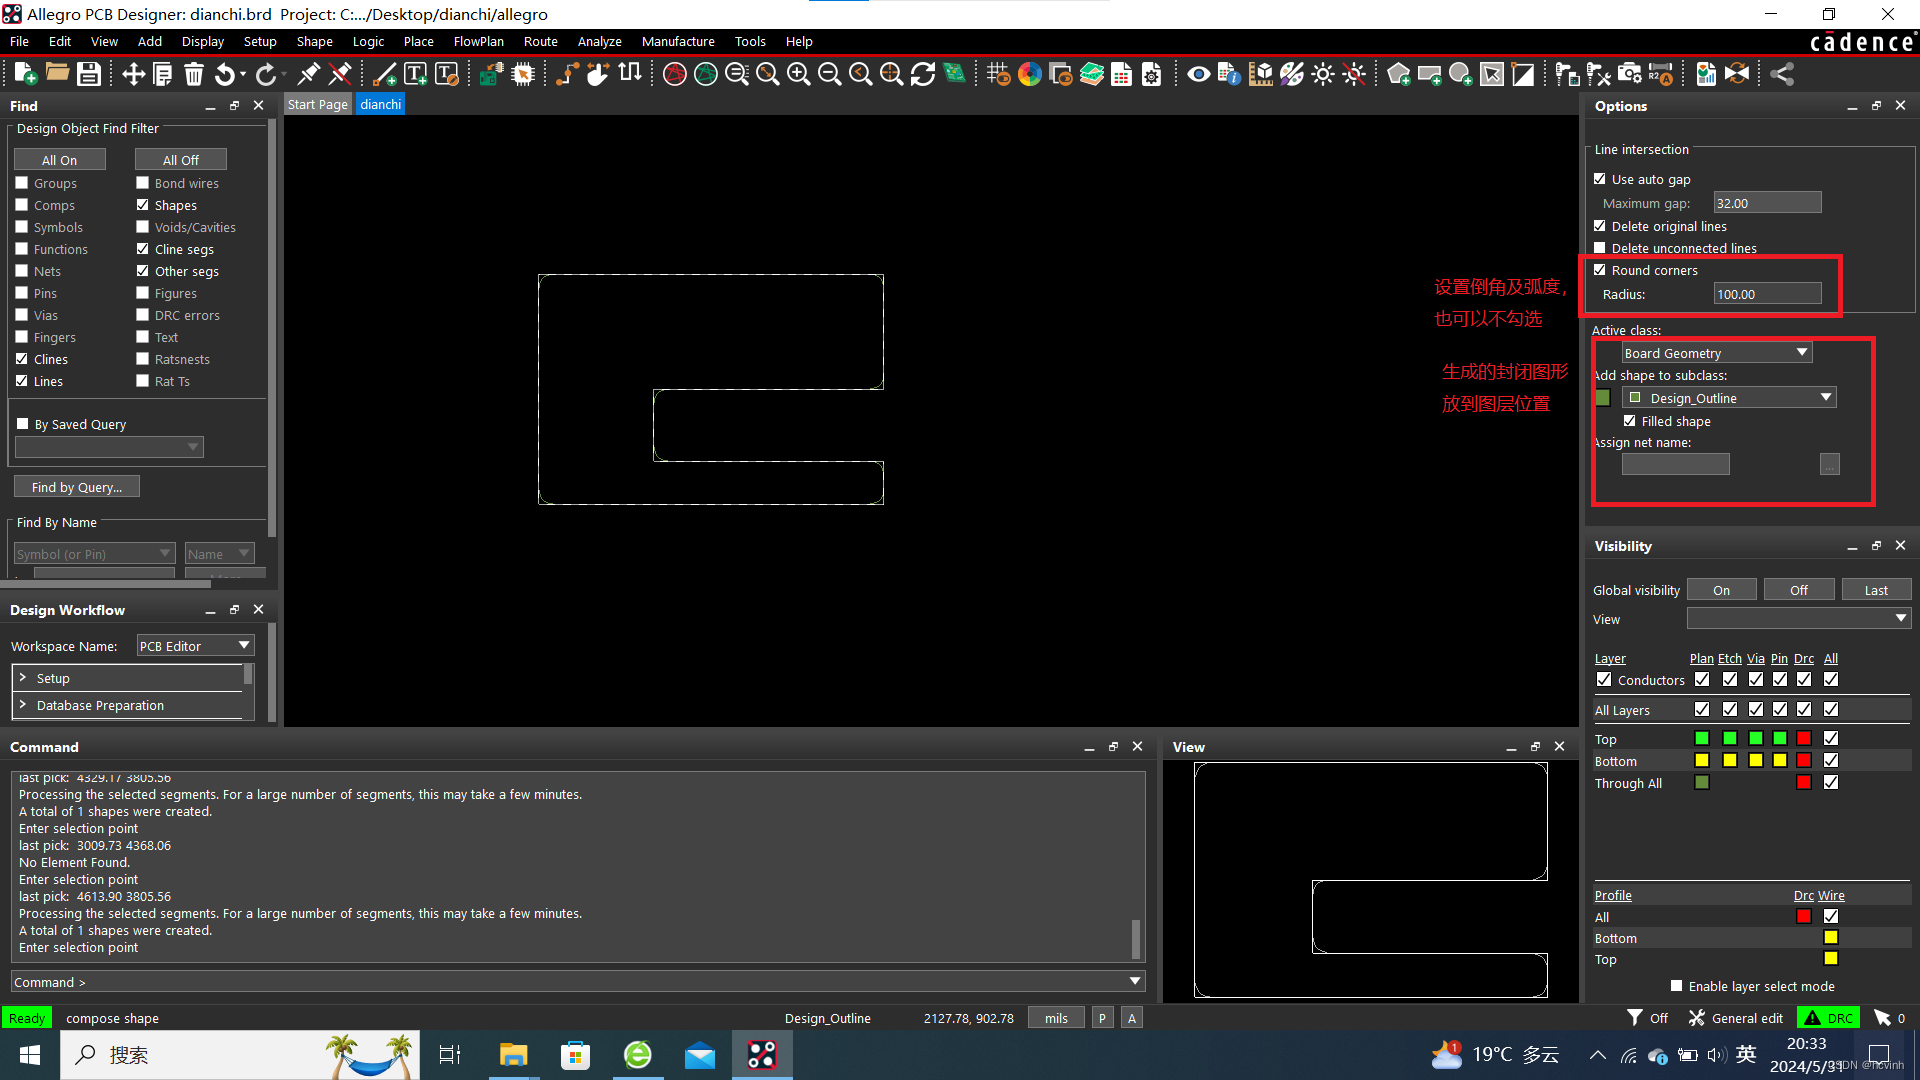Screen dimensions: 1920x1080
Task: Open the saved query dropdown list
Action: [109, 447]
